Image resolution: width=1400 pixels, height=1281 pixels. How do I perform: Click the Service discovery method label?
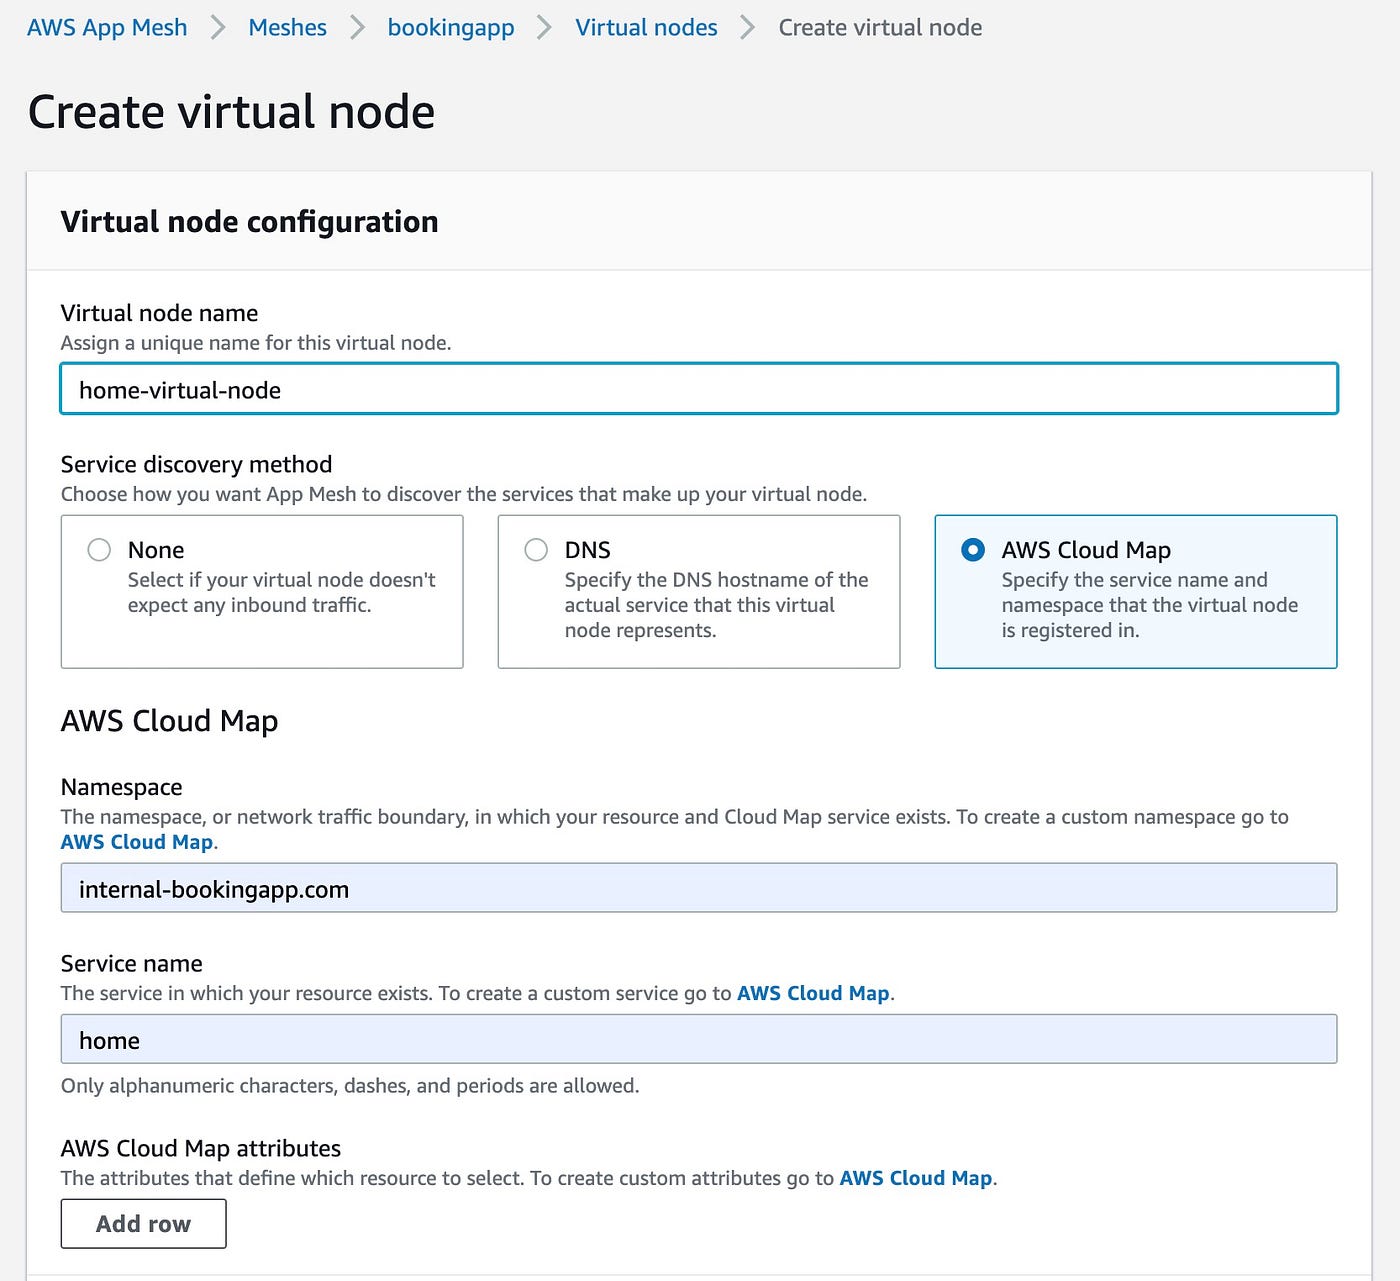[x=196, y=464]
